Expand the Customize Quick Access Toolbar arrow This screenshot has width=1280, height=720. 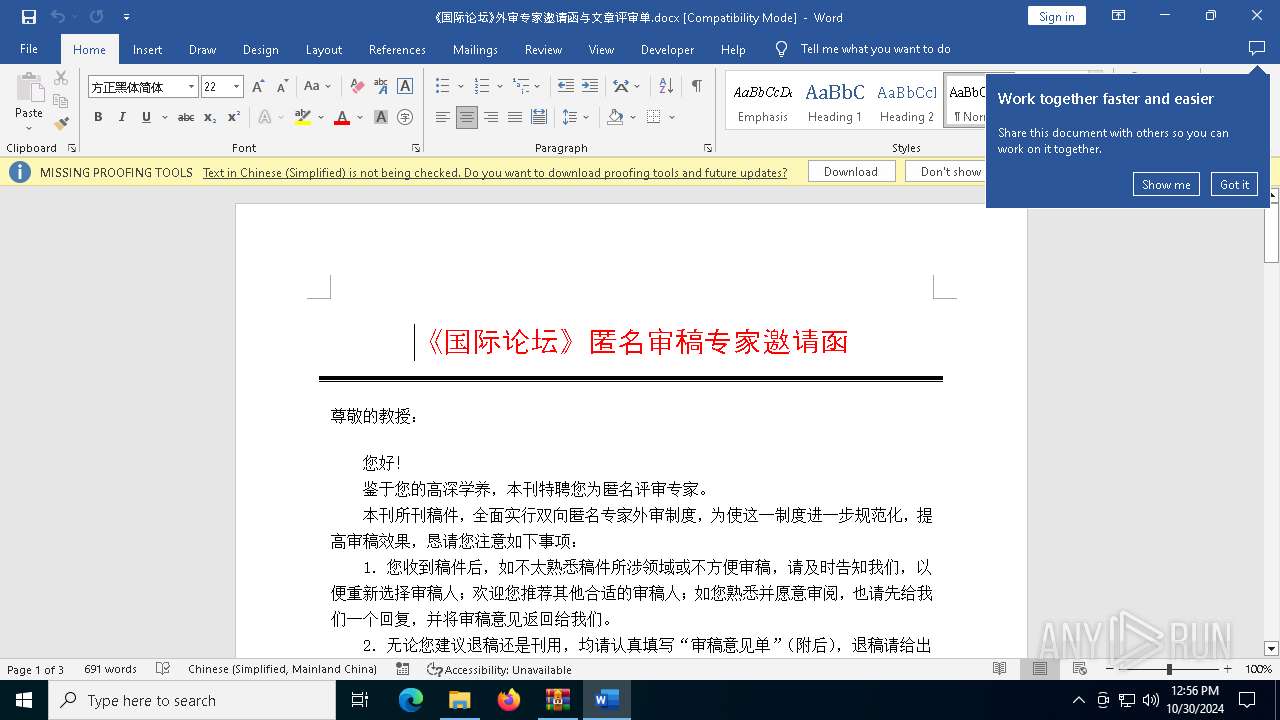(x=126, y=17)
